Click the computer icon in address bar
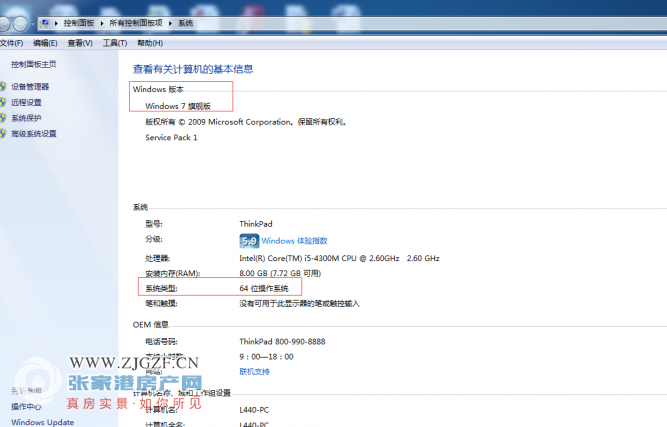This screenshot has height=427, width=667. pyautogui.click(x=45, y=23)
